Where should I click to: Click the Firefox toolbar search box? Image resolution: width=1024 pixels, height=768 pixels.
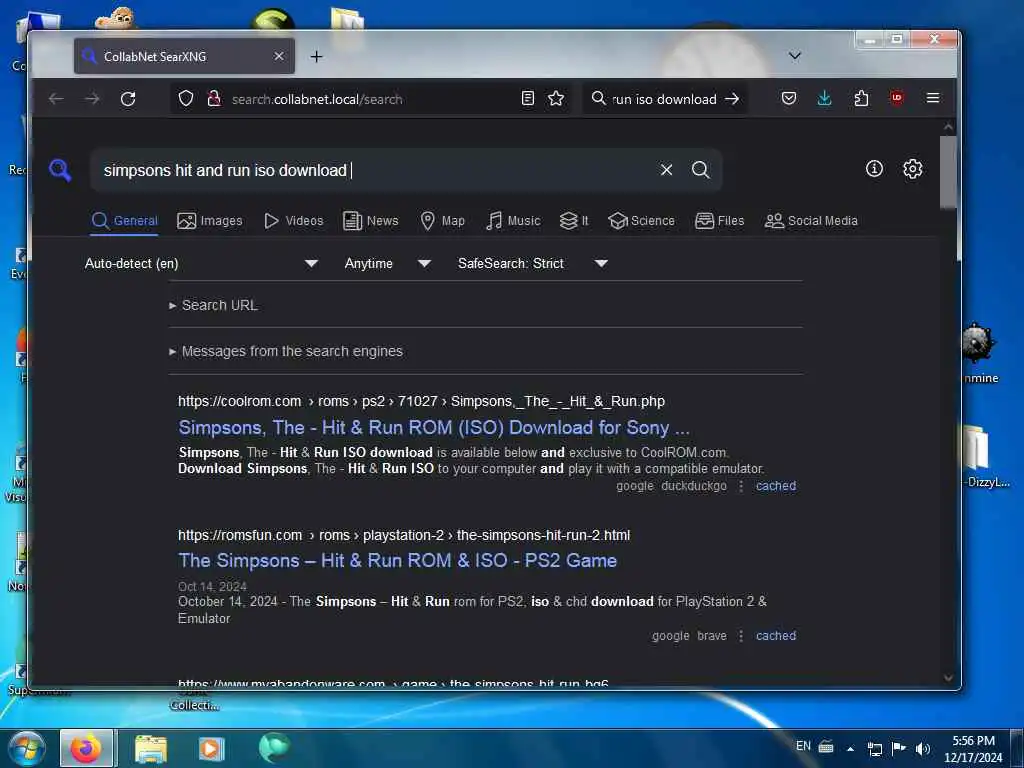coord(663,99)
